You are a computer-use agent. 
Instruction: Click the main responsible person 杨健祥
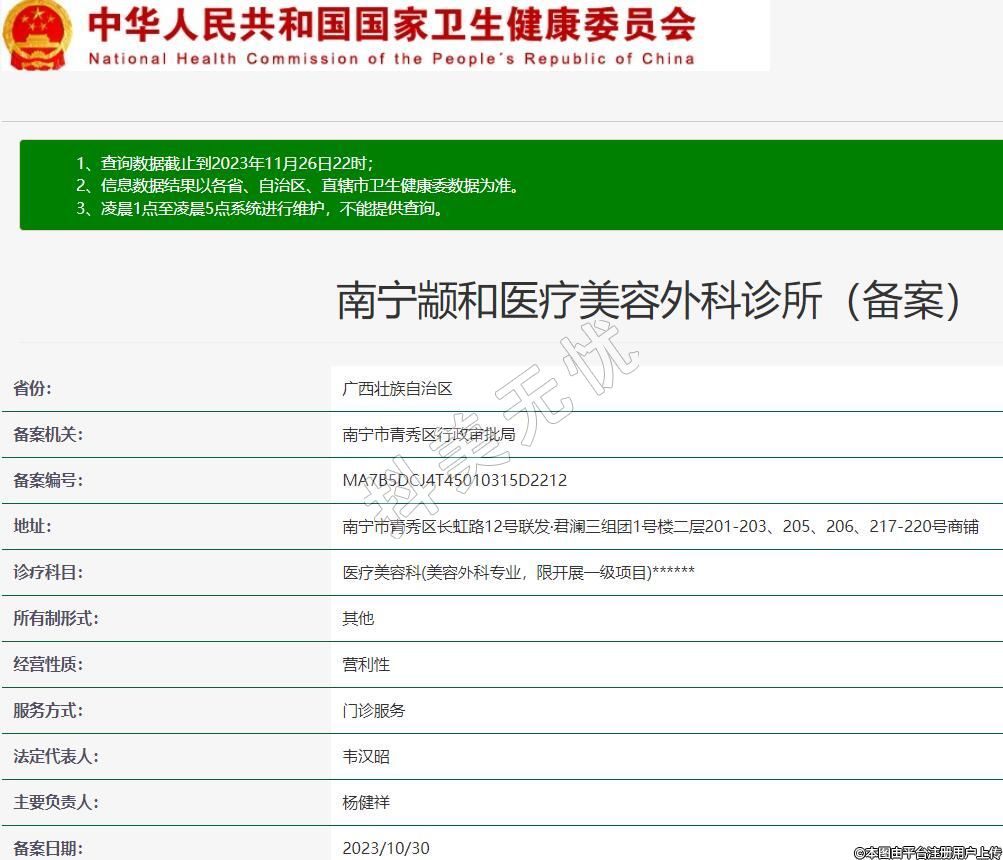(366, 803)
